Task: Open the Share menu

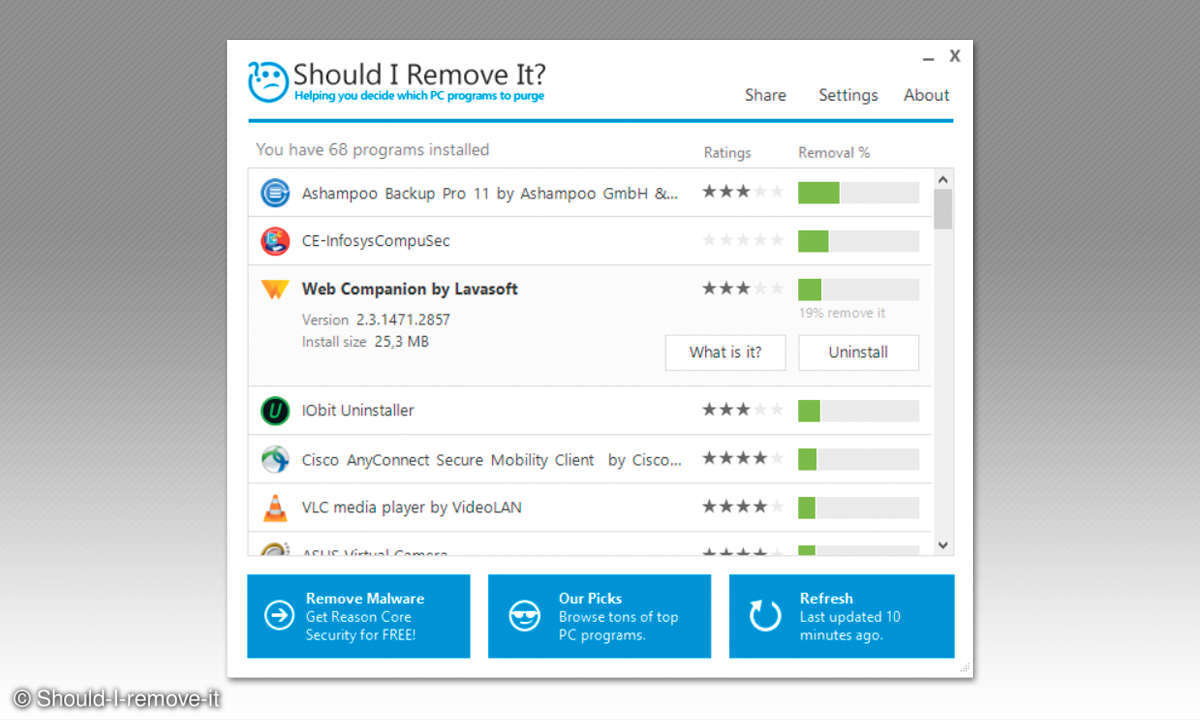Action: 765,95
